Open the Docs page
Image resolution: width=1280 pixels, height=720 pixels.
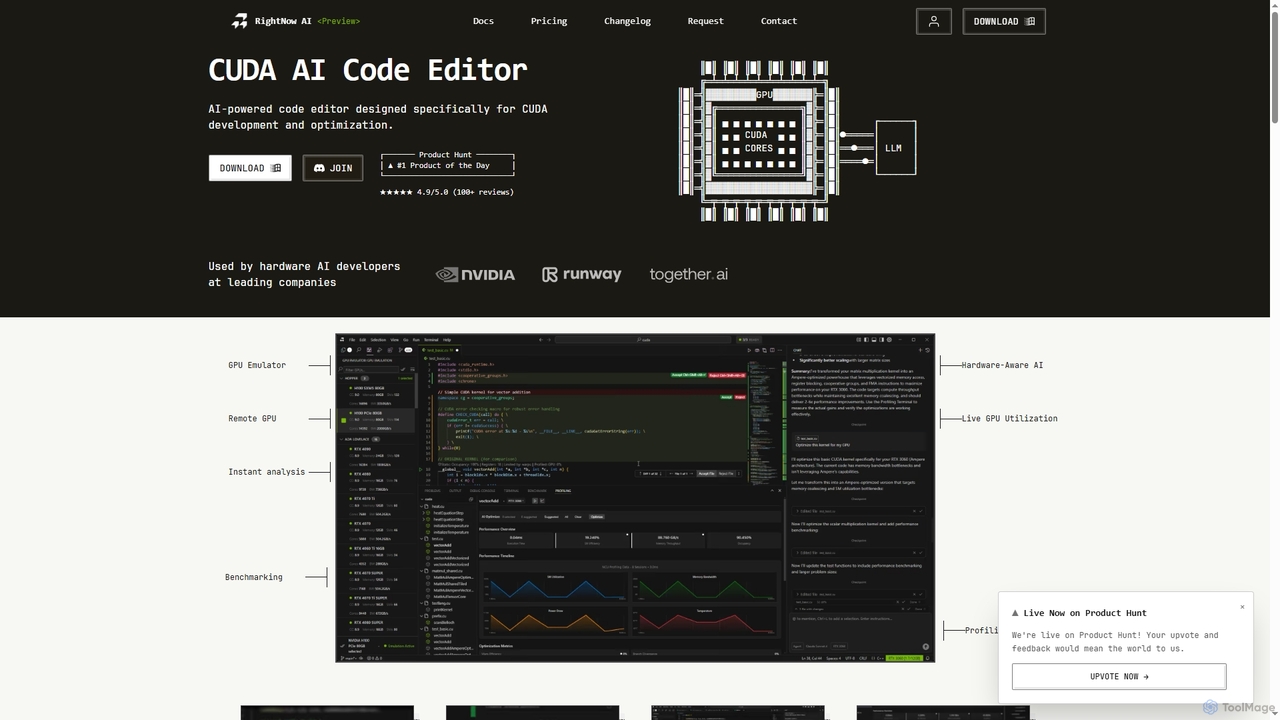[483, 21]
